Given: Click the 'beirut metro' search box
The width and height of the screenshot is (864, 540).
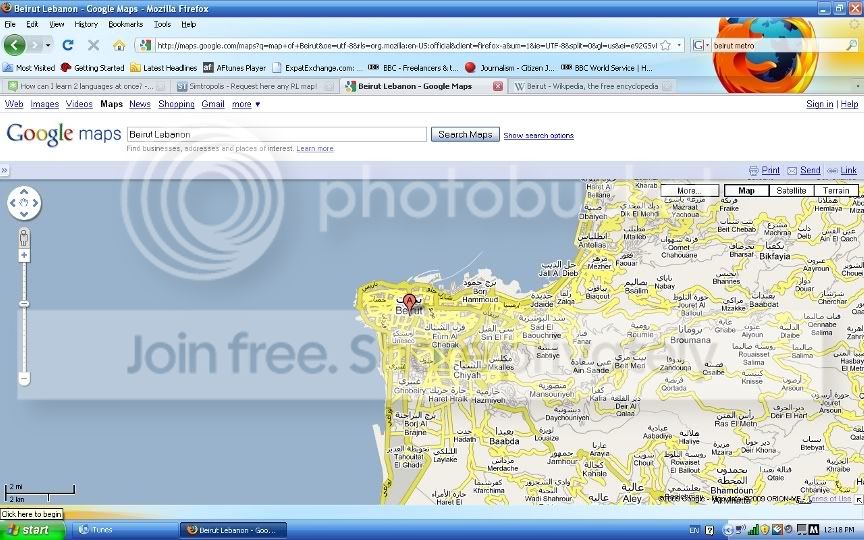Looking at the screenshot, I should [778, 45].
